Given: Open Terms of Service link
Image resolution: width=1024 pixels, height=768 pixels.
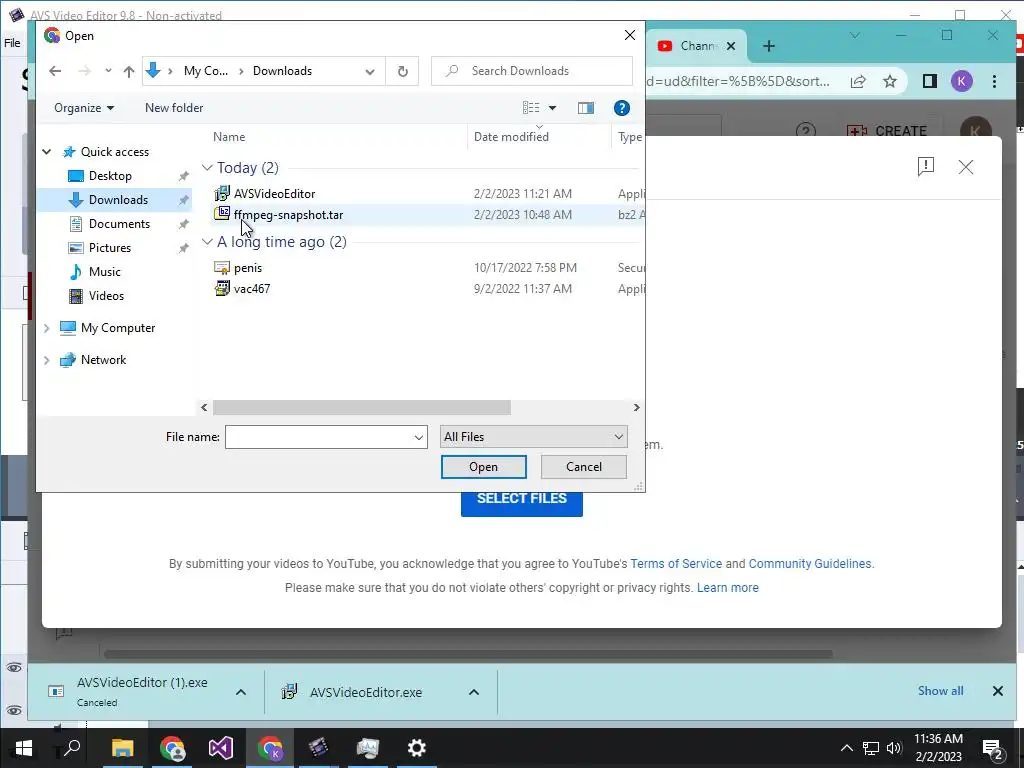Looking at the screenshot, I should coord(676,564).
